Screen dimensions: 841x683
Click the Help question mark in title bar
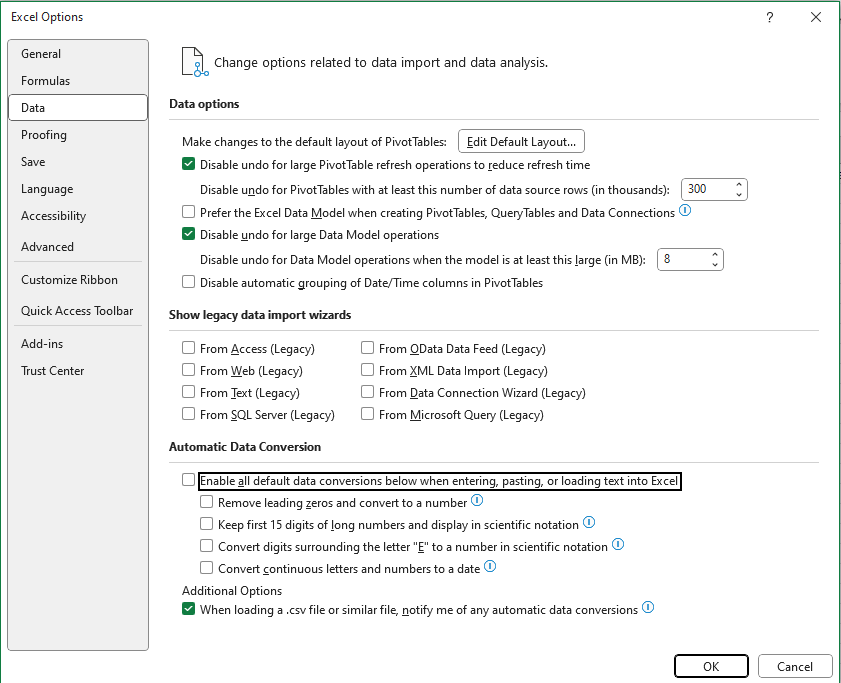769,17
